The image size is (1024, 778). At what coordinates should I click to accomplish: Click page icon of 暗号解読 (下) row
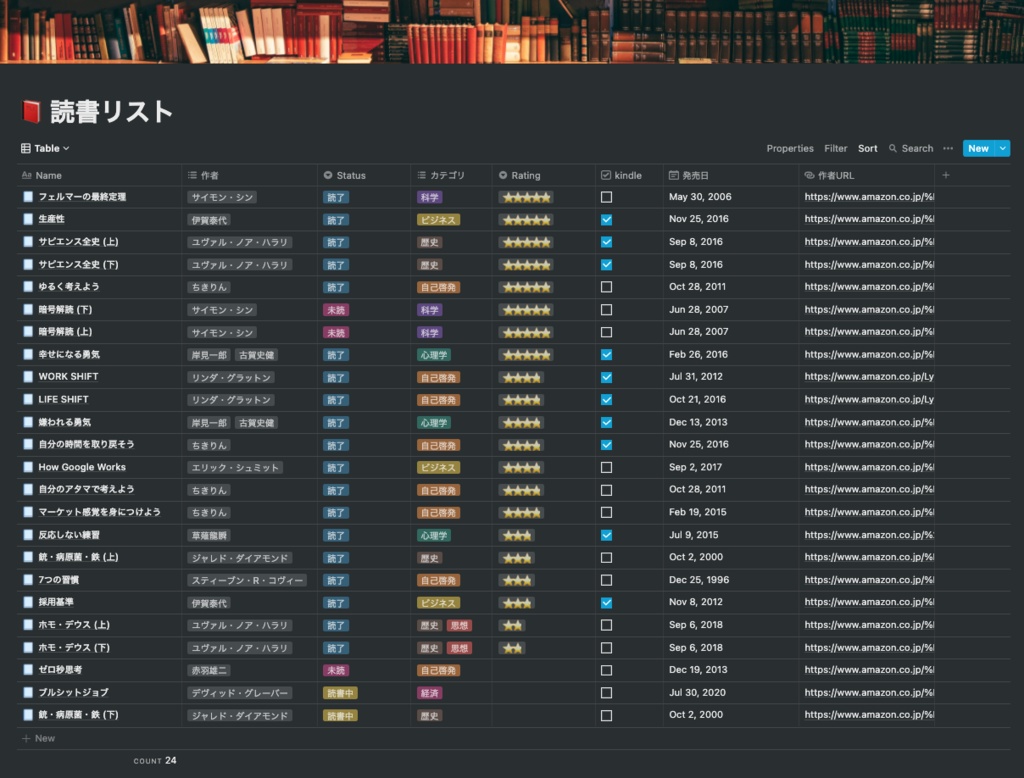tap(27, 309)
